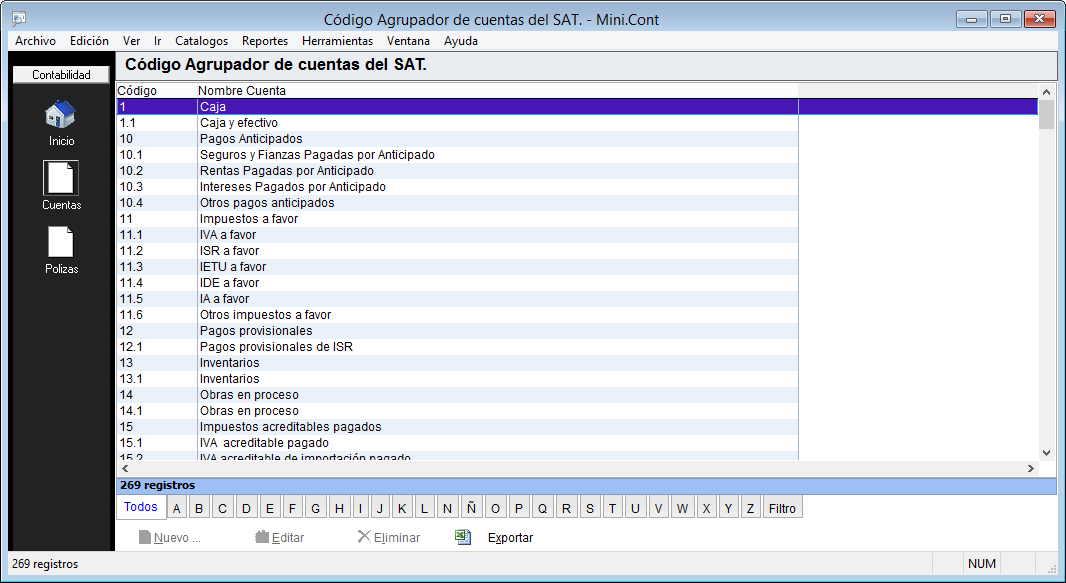Image resolution: width=1066 pixels, height=583 pixels.
Task: Filter accounts by letter S
Action: tap(589, 508)
